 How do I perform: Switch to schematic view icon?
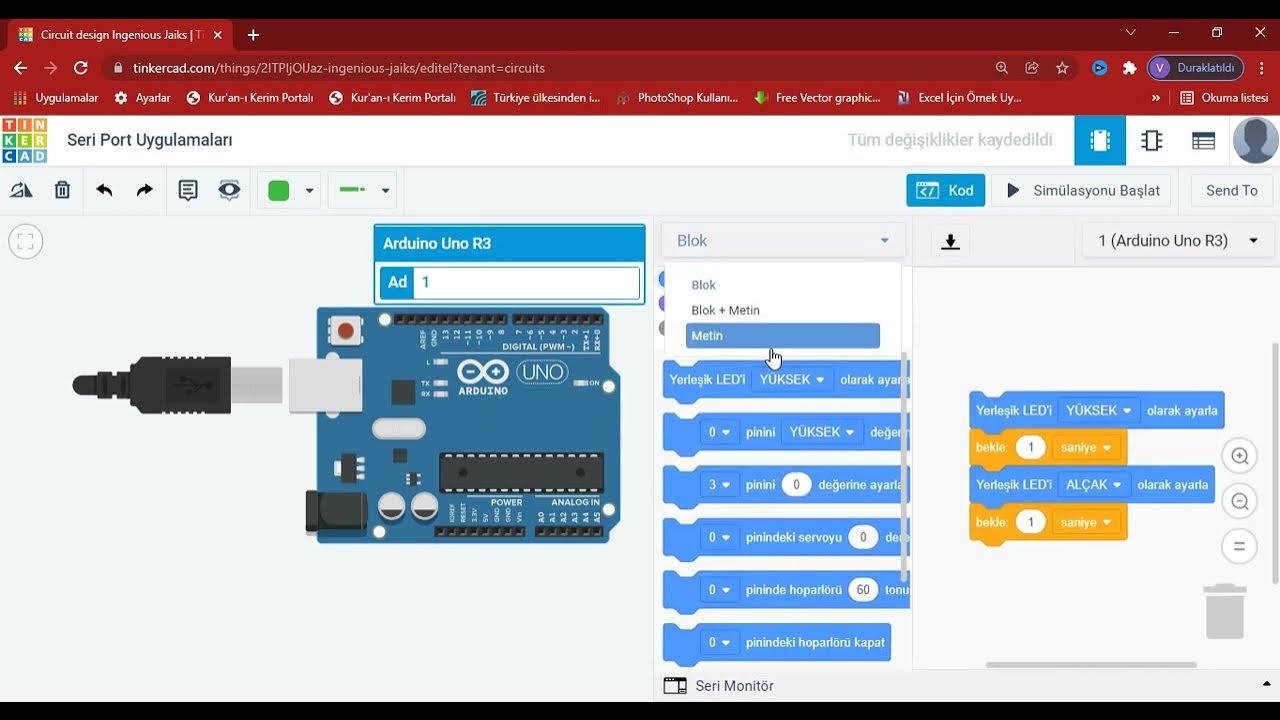(x=1152, y=140)
